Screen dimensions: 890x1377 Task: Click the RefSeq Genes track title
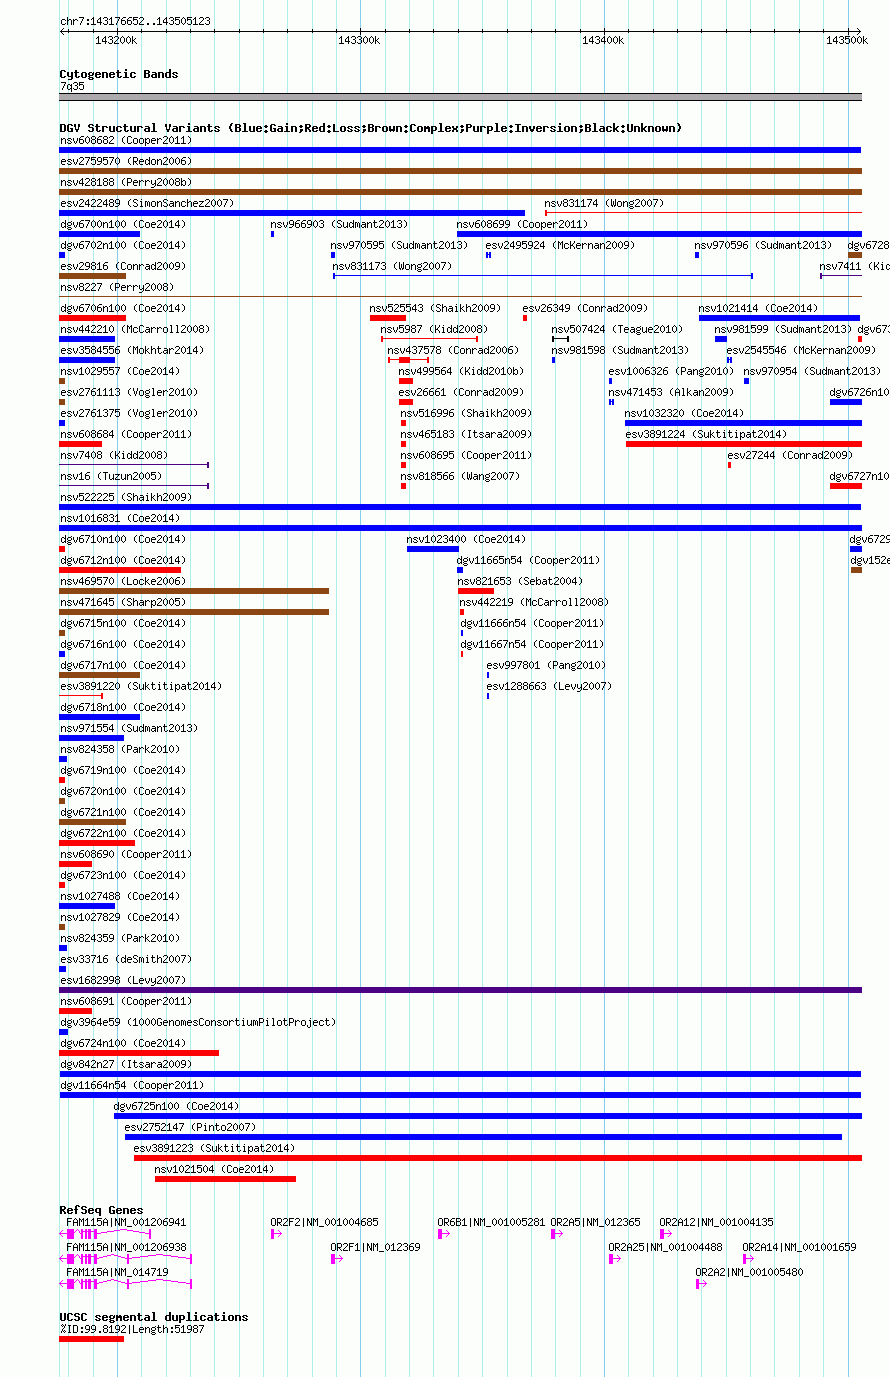coord(101,1210)
